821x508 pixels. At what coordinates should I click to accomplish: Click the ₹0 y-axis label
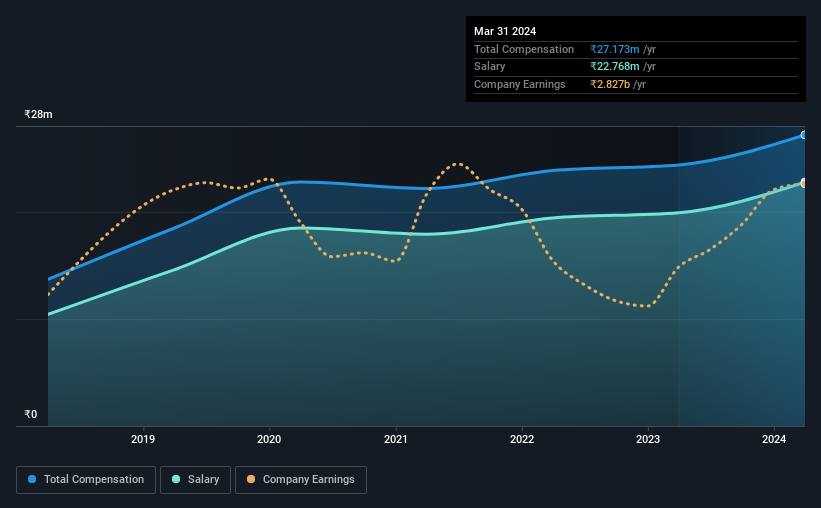pos(31,414)
